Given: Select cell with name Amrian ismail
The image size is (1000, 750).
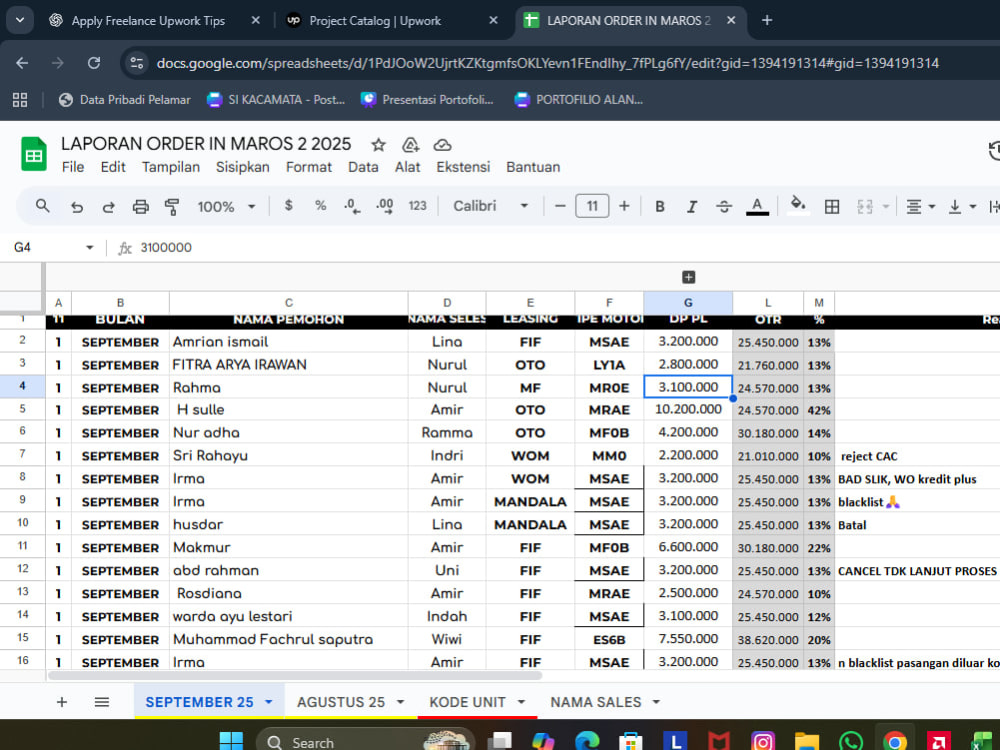Looking at the screenshot, I should tap(288, 342).
